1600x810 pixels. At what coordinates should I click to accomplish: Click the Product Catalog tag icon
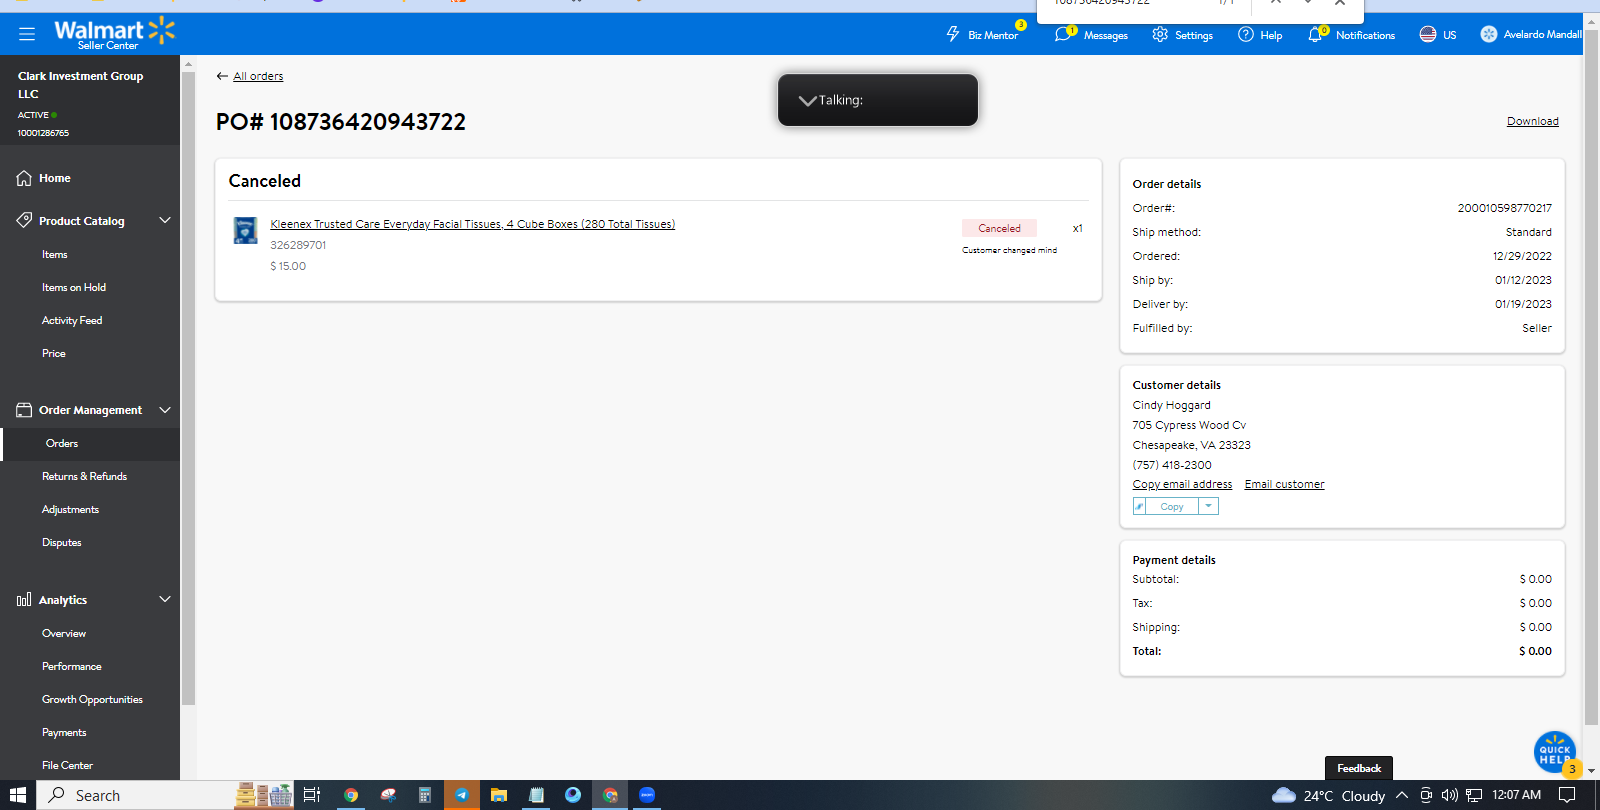24,220
